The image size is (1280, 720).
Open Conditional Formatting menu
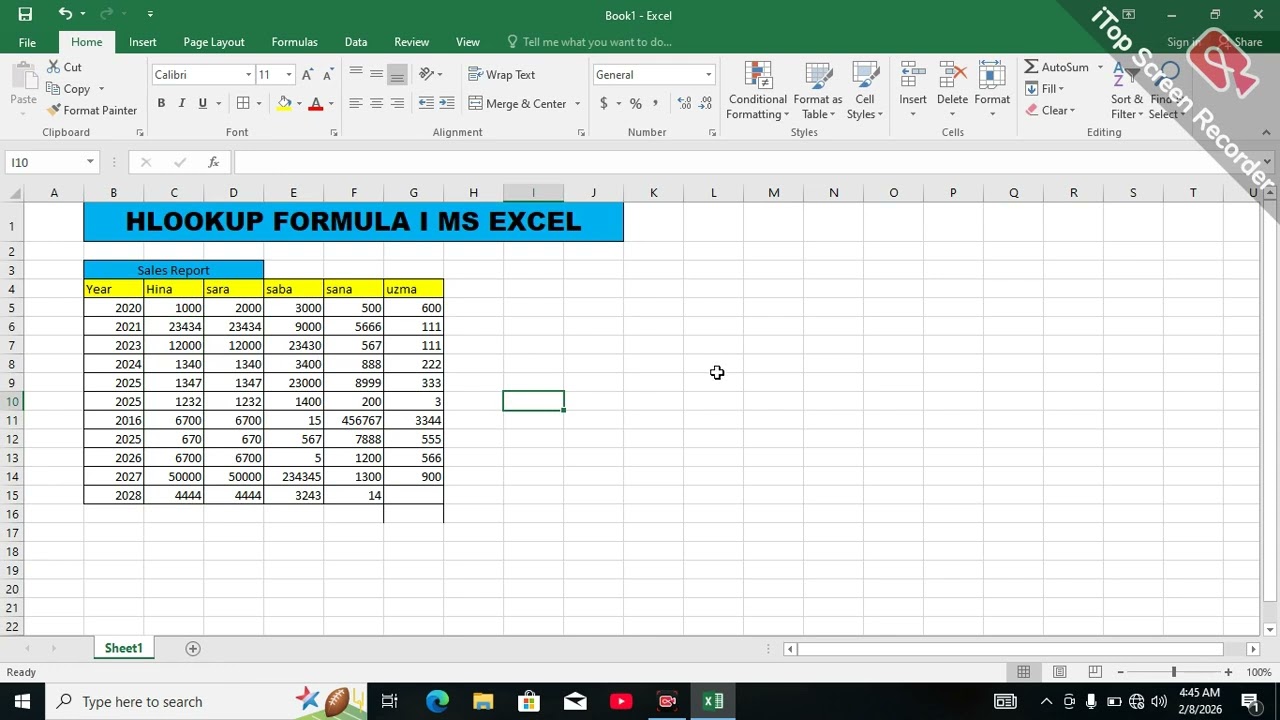click(758, 91)
